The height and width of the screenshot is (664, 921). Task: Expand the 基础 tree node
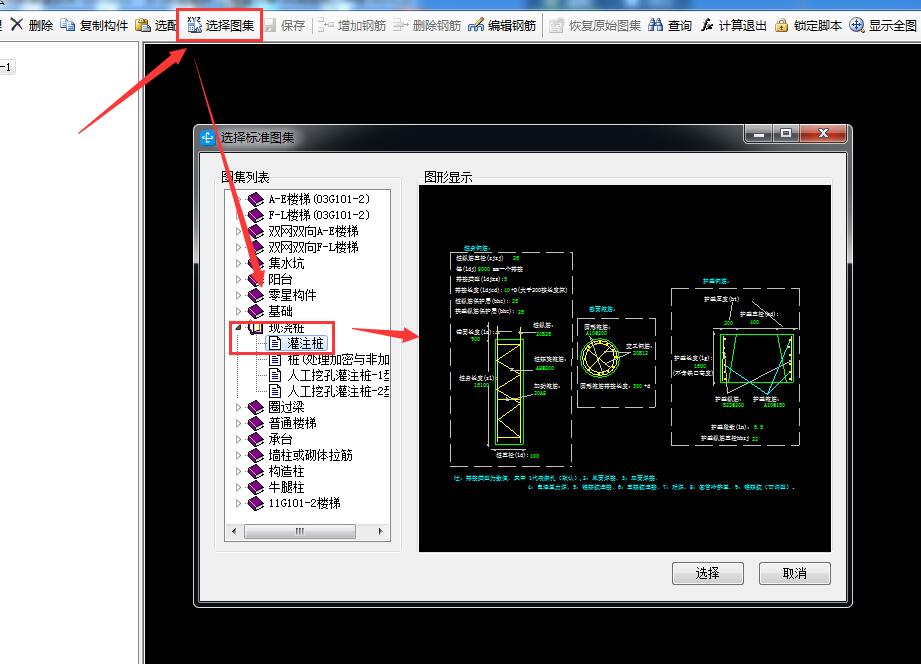click(x=238, y=311)
